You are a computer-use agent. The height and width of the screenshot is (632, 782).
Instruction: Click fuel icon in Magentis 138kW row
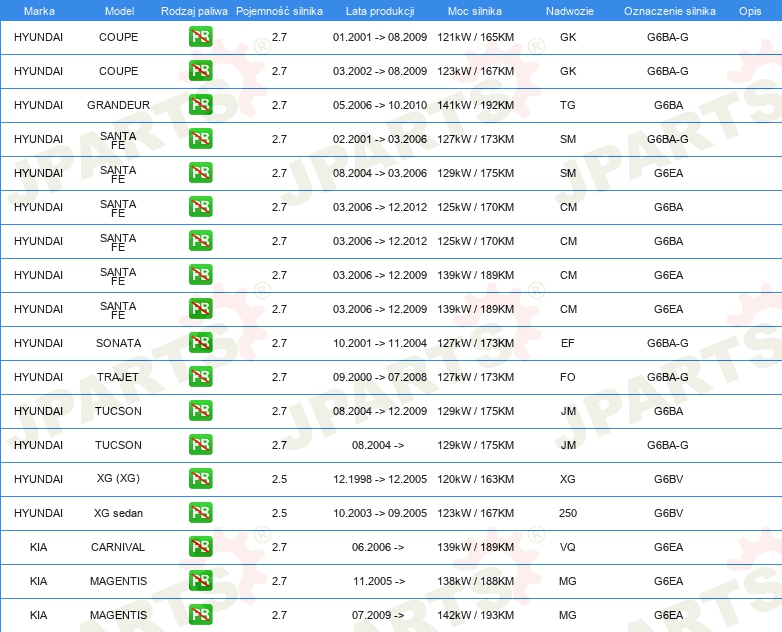[x=200, y=580]
